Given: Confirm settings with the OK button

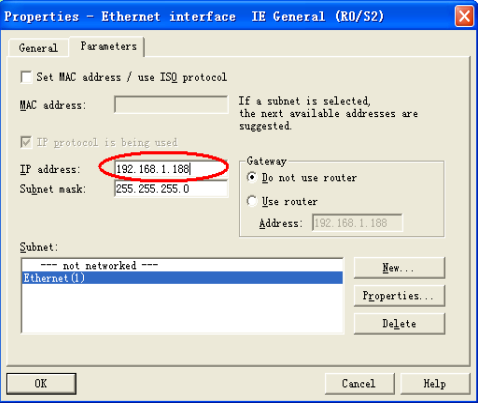Looking at the screenshot, I should pyautogui.click(x=41, y=383).
